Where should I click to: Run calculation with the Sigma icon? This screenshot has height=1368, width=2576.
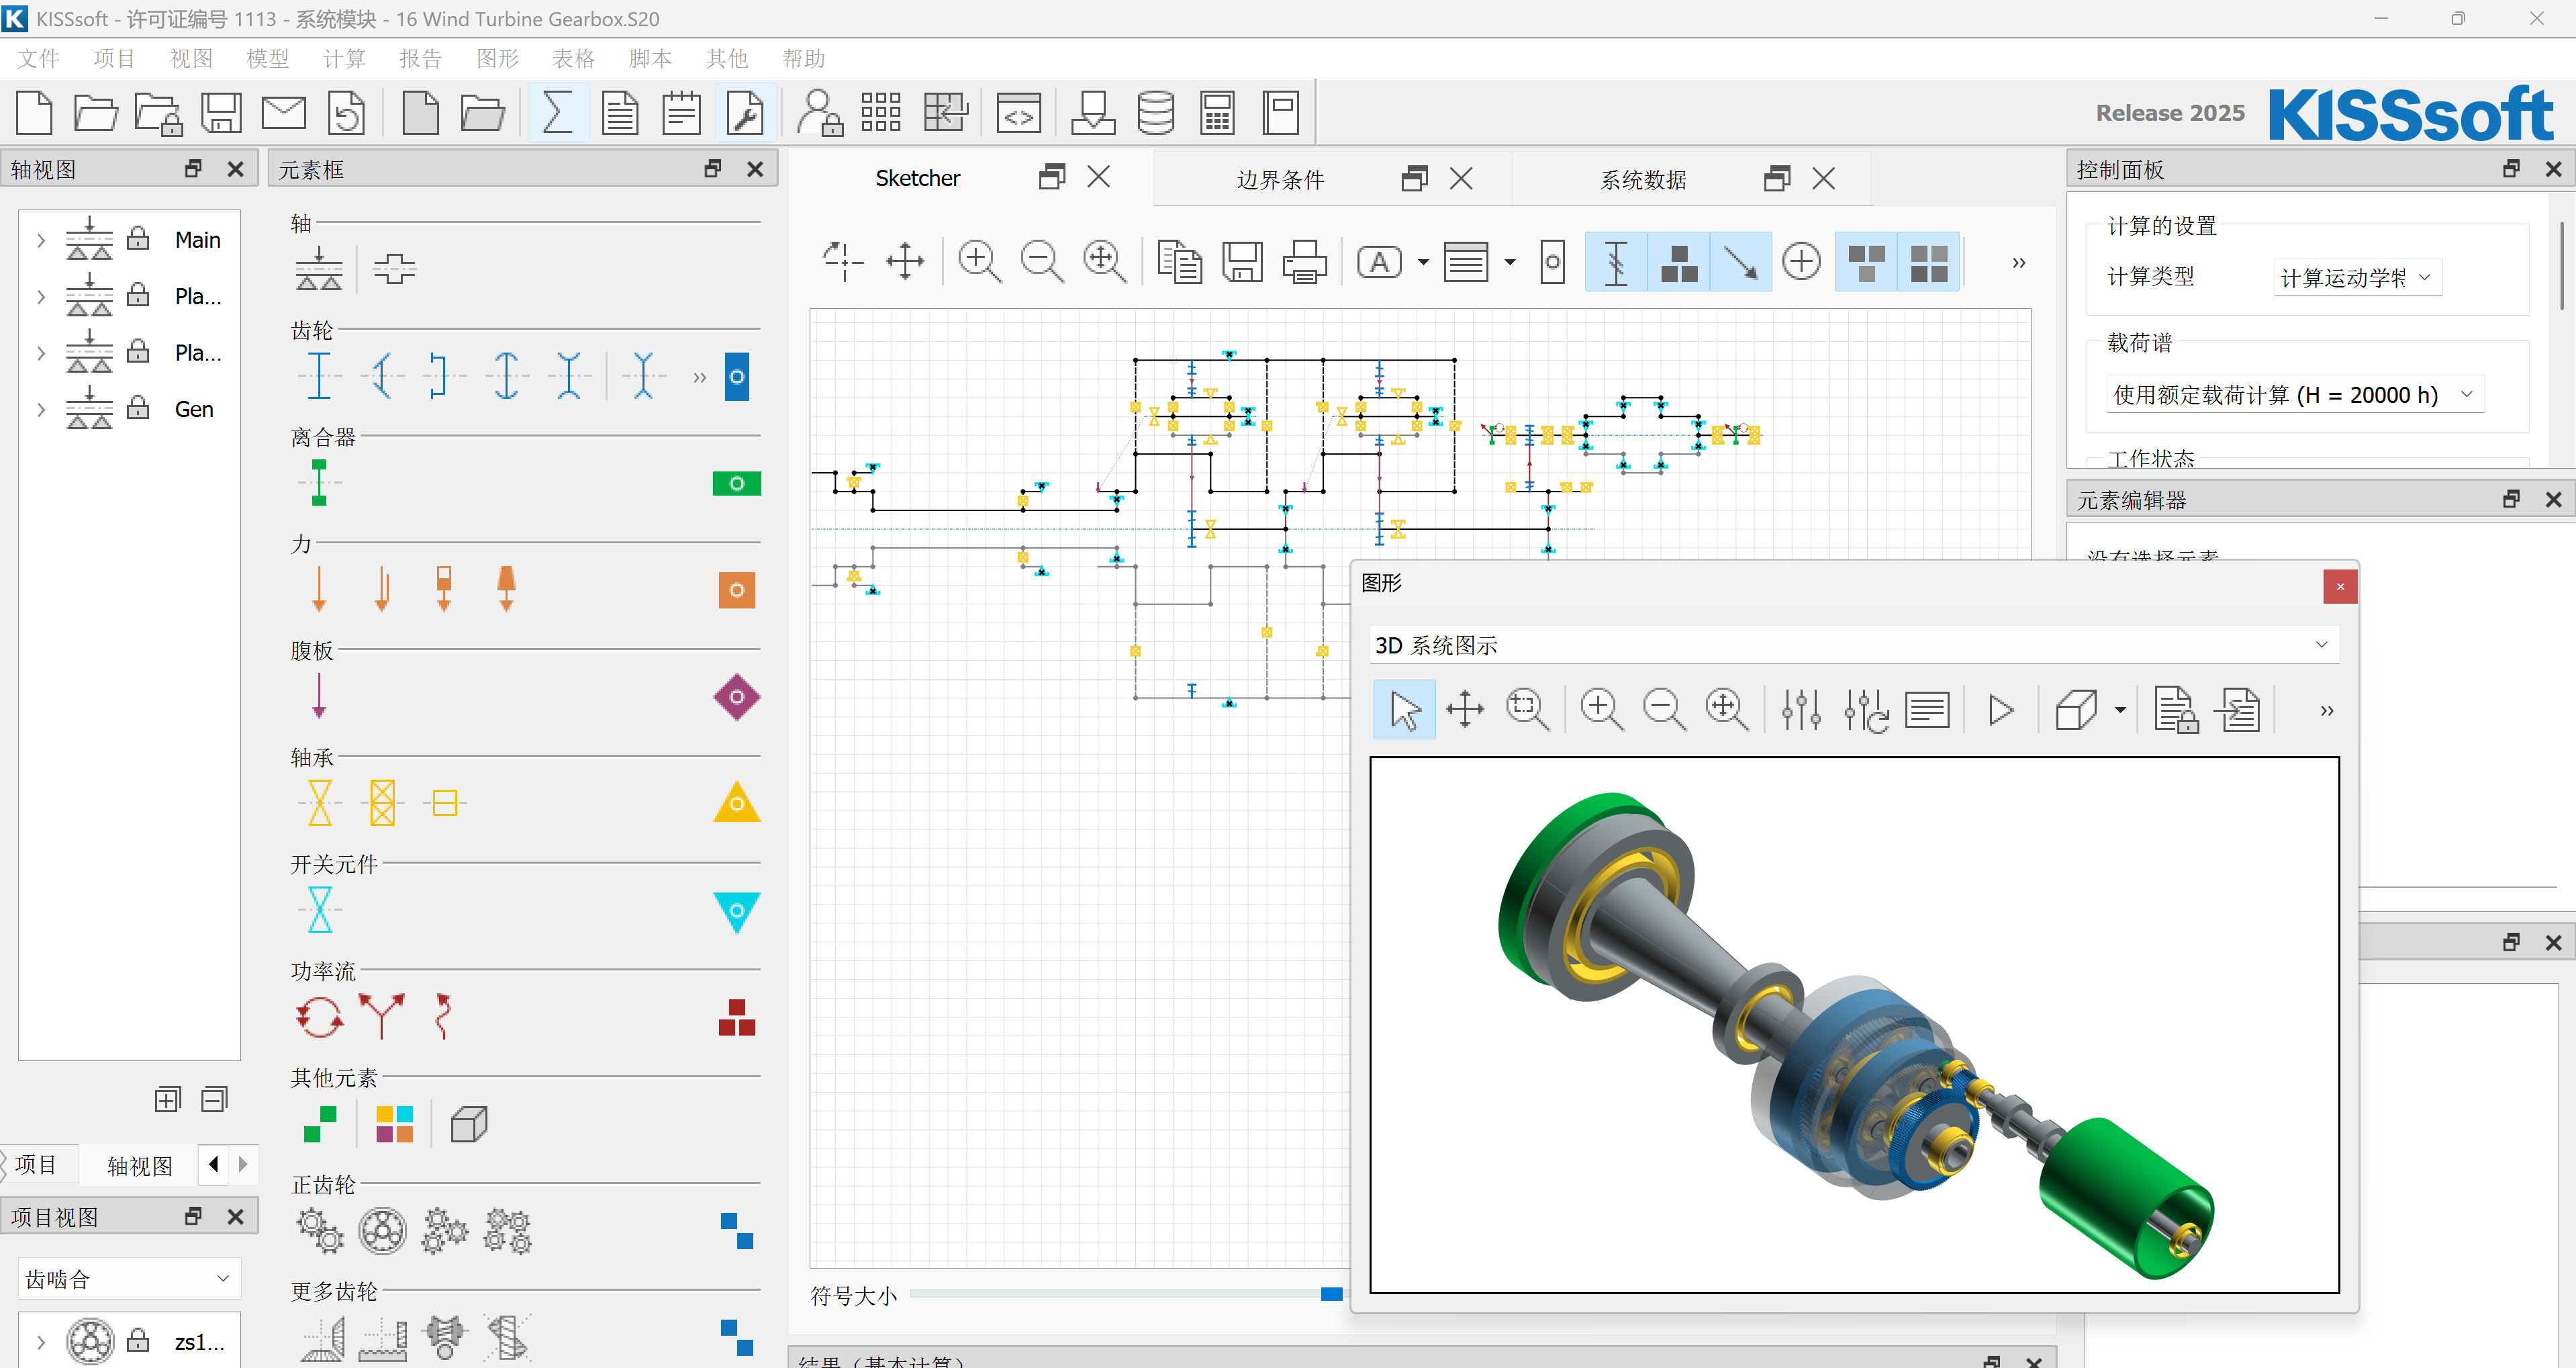click(x=557, y=112)
